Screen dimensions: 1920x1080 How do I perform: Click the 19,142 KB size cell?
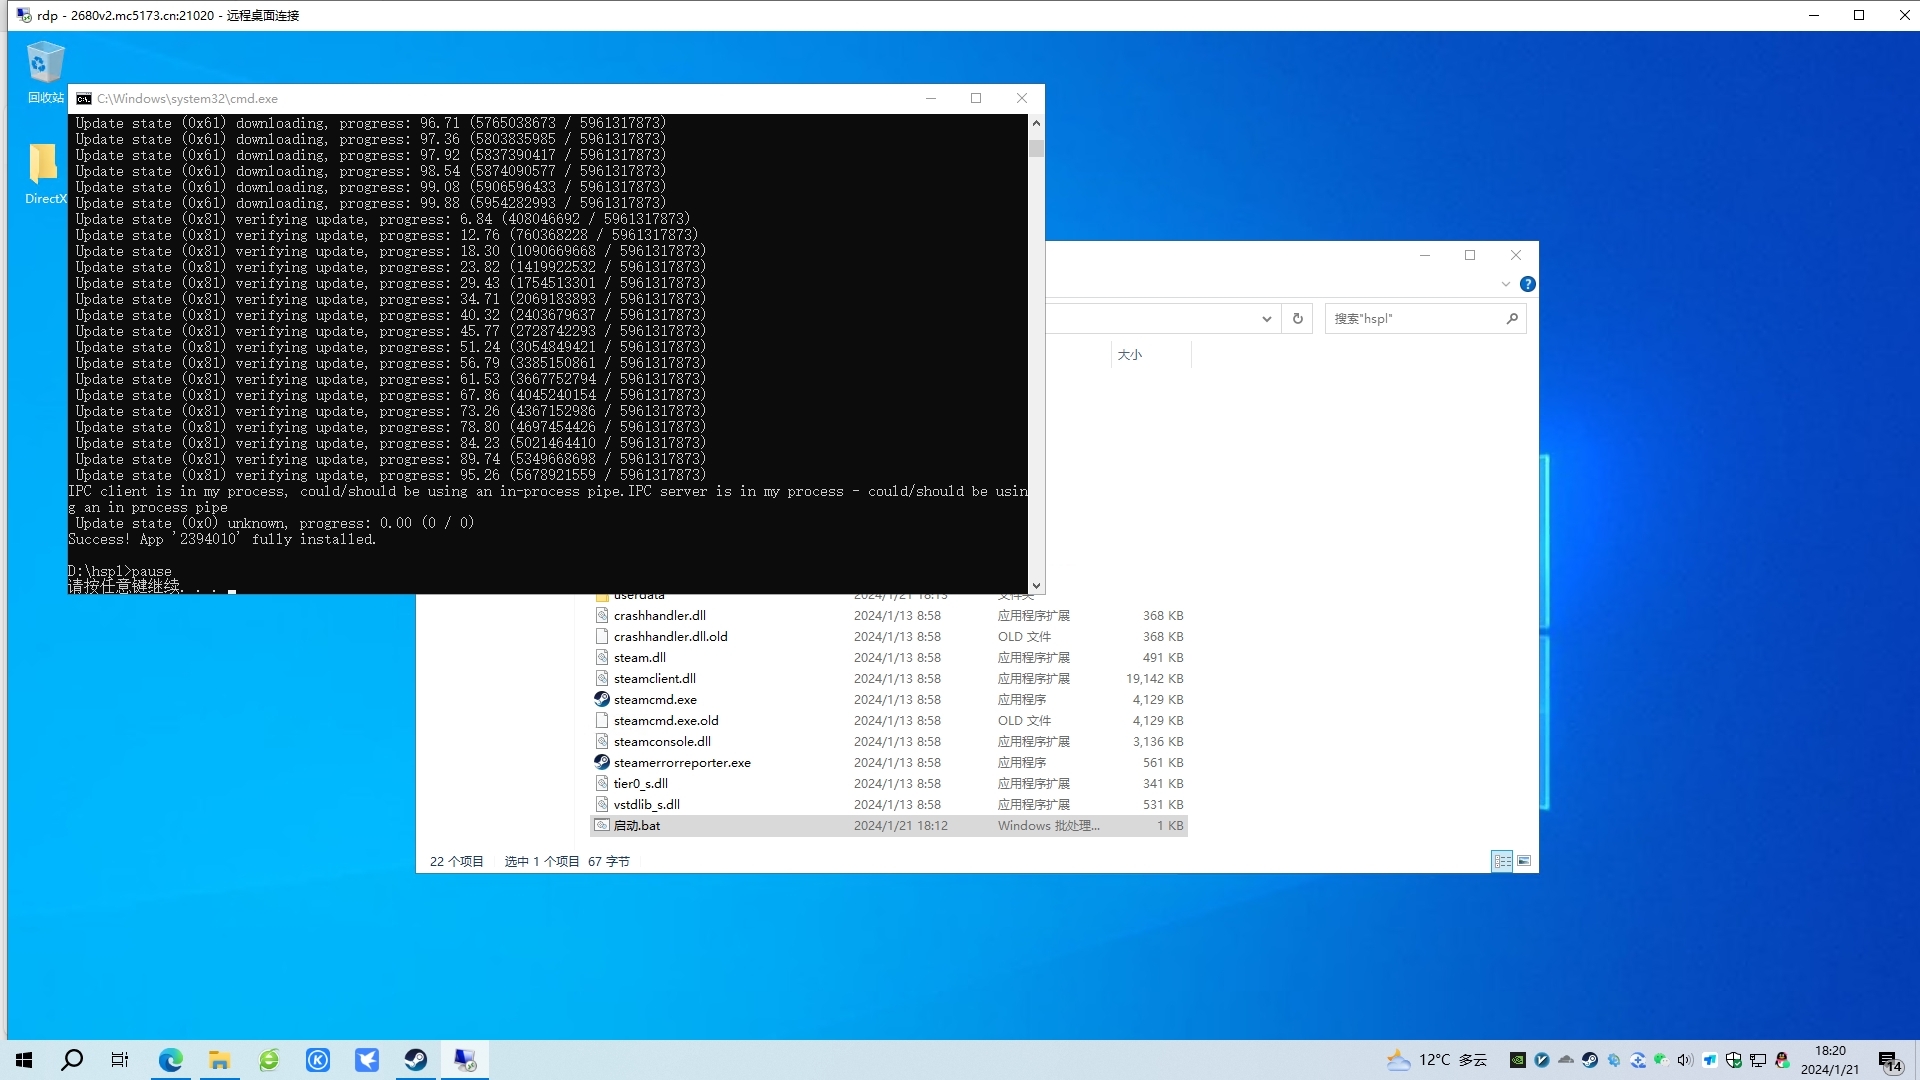pyautogui.click(x=1154, y=679)
